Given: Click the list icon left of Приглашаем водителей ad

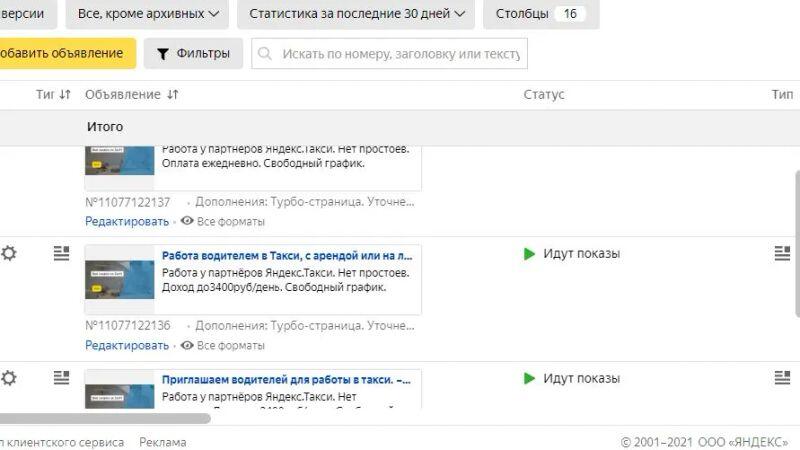Looking at the screenshot, I should click(61, 378).
